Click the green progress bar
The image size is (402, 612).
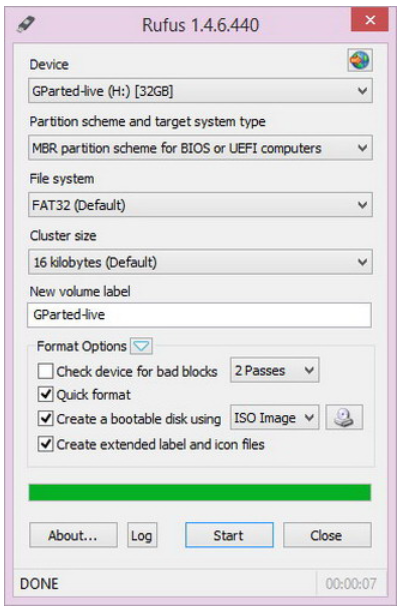click(x=200, y=493)
